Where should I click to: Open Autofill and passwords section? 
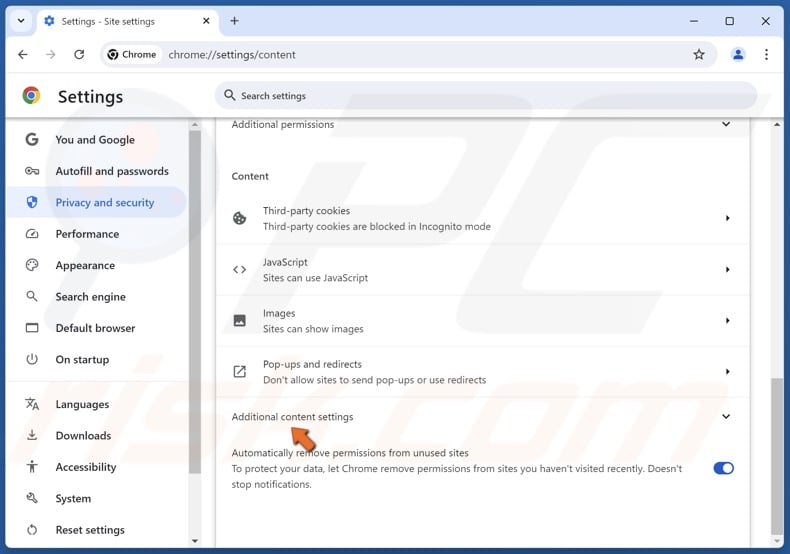pos(97,171)
